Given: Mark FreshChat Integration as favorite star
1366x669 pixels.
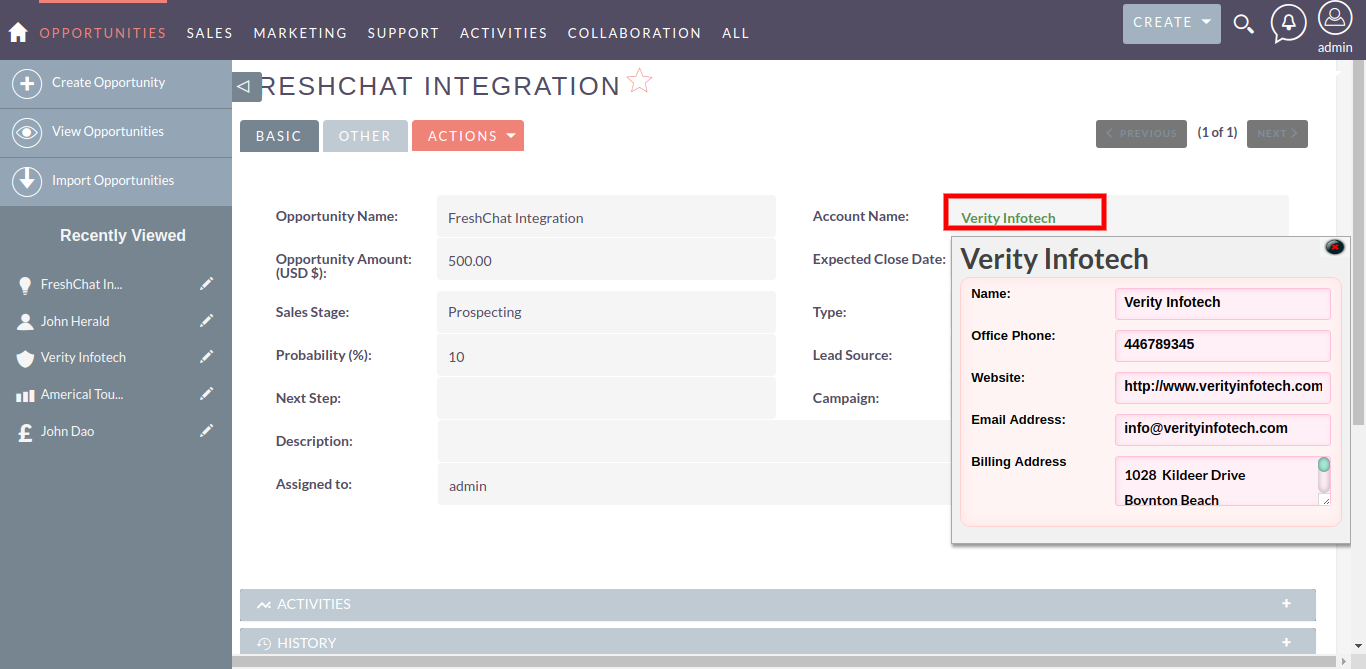Looking at the screenshot, I should coord(640,82).
